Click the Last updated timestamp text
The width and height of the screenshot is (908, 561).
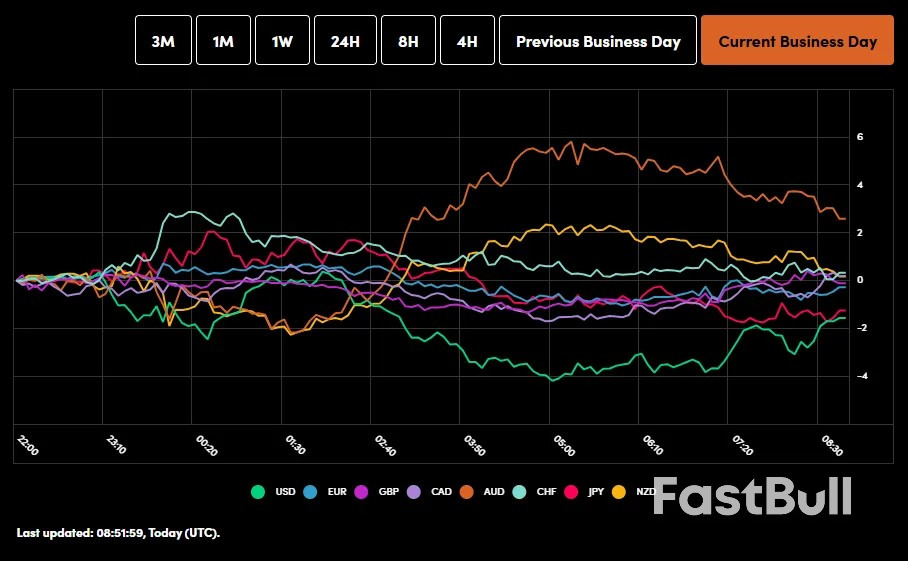pyautogui.click(x=118, y=533)
